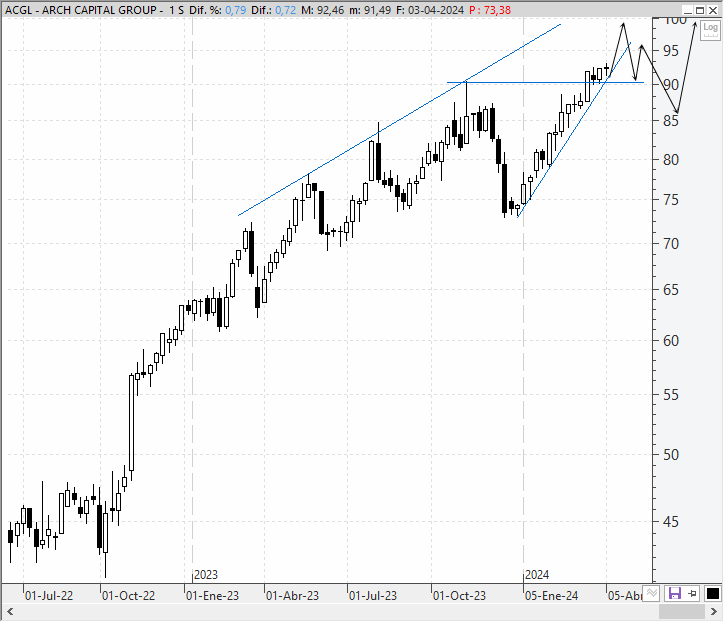Click the pin icon beside save

(x=692, y=593)
